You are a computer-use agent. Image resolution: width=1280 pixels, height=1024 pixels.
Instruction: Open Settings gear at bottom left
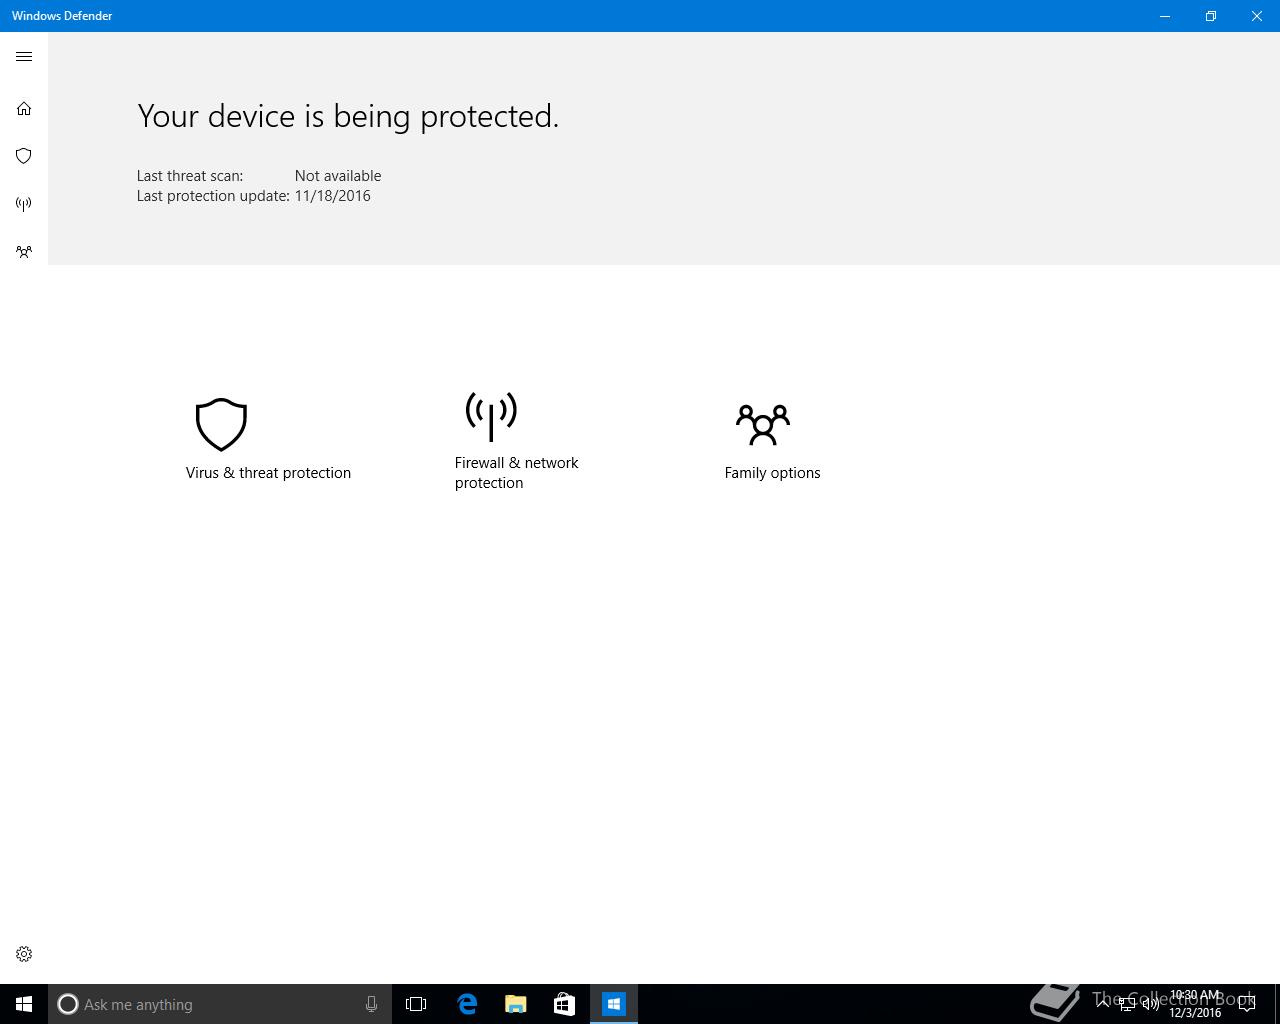click(24, 954)
